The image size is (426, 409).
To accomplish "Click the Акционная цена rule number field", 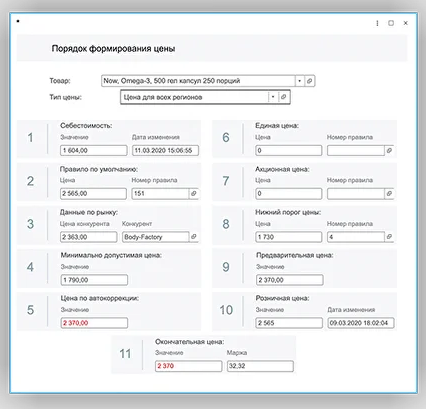I will click(x=356, y=194).
